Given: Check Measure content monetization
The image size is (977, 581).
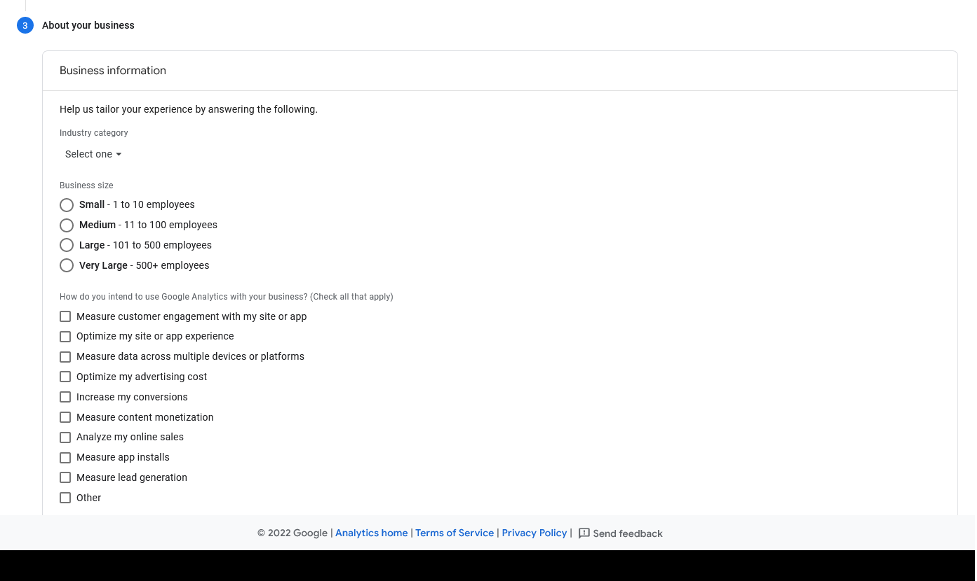Looking at the screenshot, I should coord(65,417).
